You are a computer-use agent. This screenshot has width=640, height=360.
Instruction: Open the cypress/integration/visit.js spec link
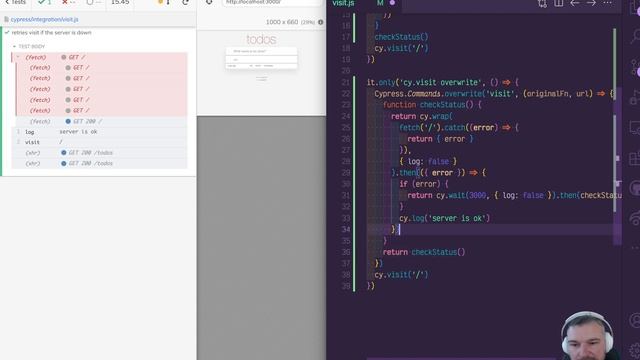point(44,19)
